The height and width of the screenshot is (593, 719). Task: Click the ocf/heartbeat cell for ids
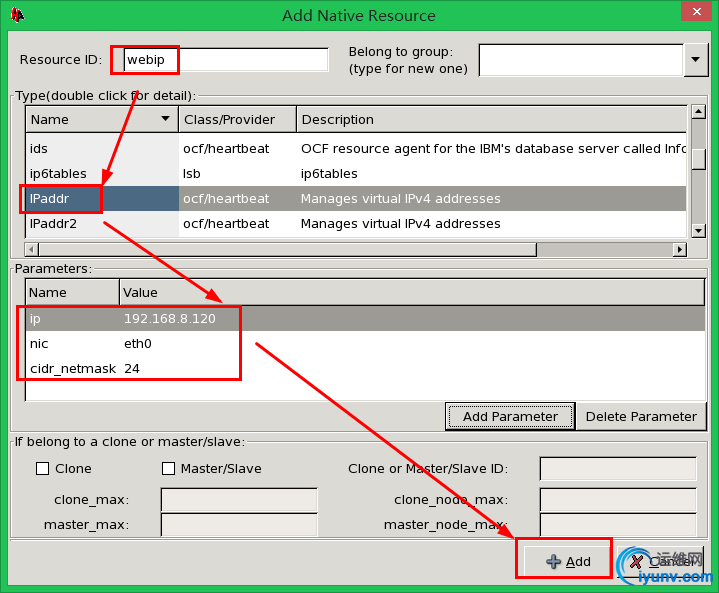226,149
